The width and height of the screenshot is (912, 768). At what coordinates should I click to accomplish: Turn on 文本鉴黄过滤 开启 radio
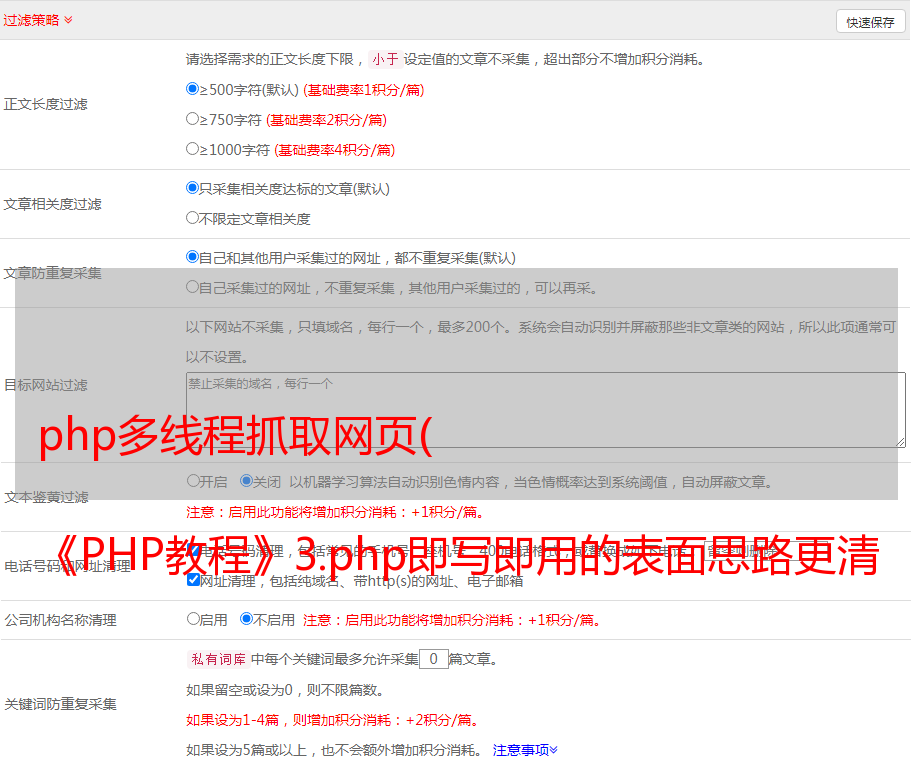tap(193, 481)
